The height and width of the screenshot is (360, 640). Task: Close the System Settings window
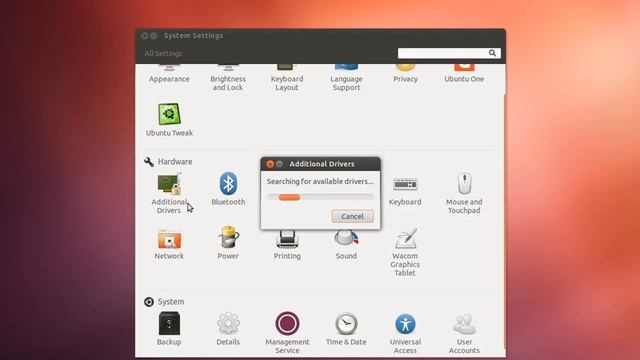(144, 36)
